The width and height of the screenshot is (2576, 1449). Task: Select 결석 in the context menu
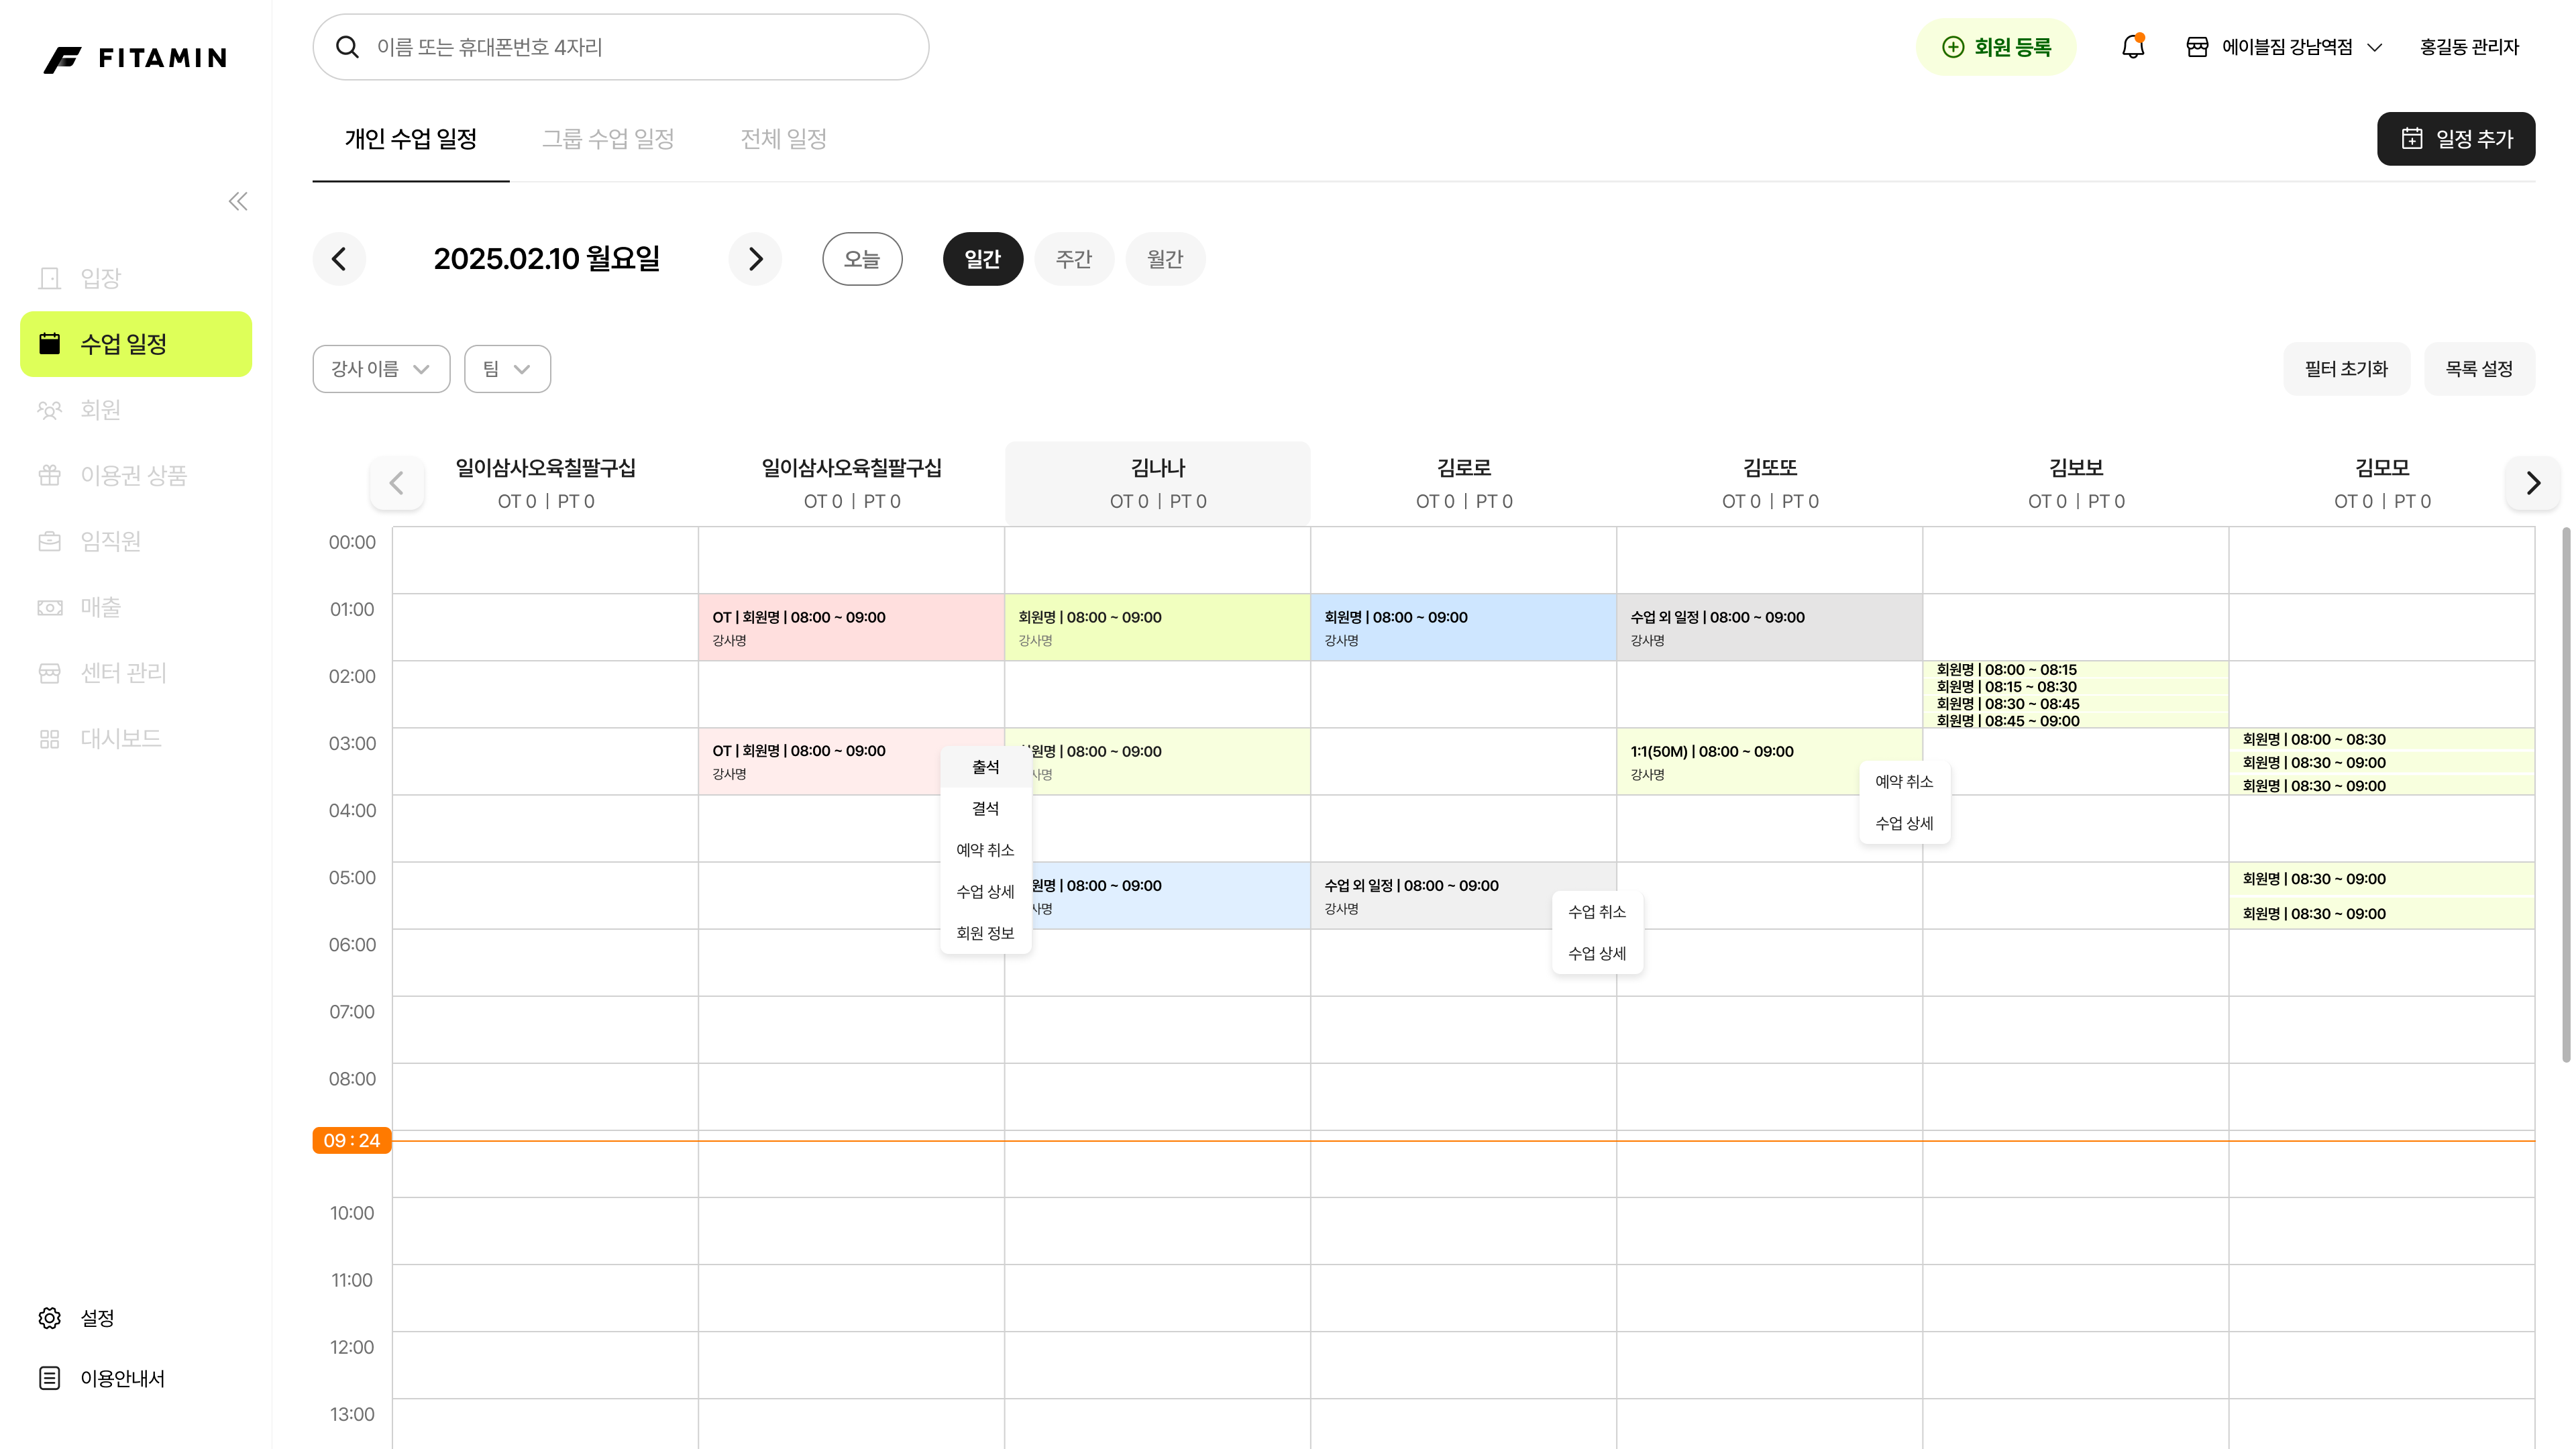click(985, 808)
